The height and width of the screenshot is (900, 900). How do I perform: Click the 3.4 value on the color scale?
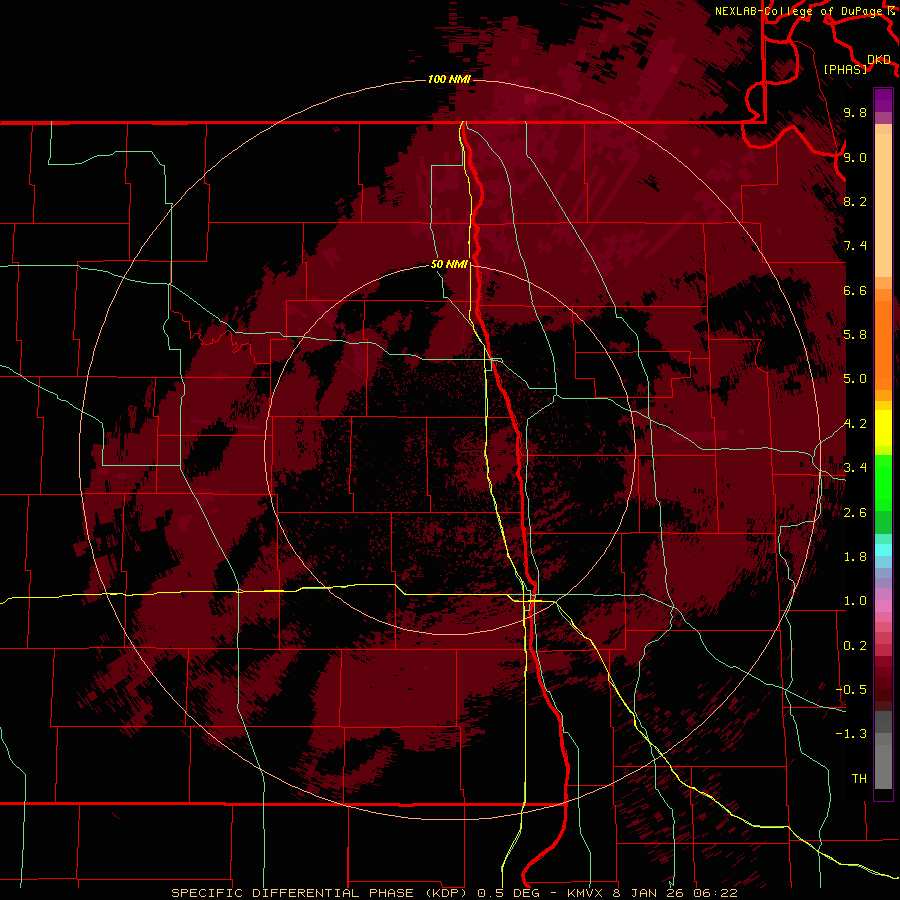855,468
